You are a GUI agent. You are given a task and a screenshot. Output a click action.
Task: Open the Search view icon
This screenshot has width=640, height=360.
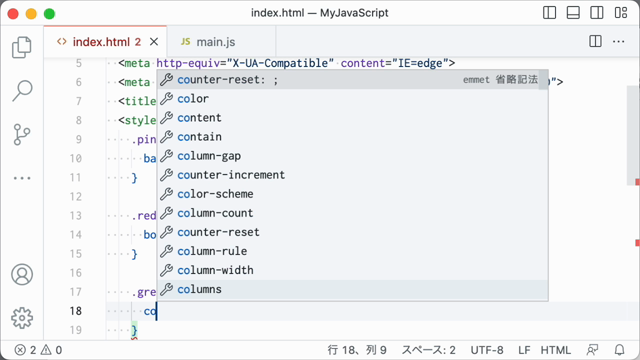click(22, 91)
